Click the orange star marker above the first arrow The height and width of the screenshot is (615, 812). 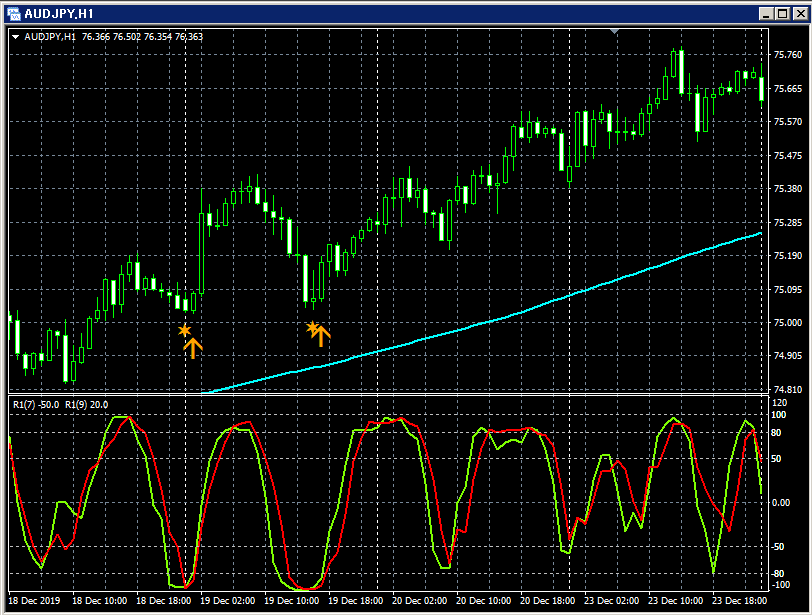point(185,330)
